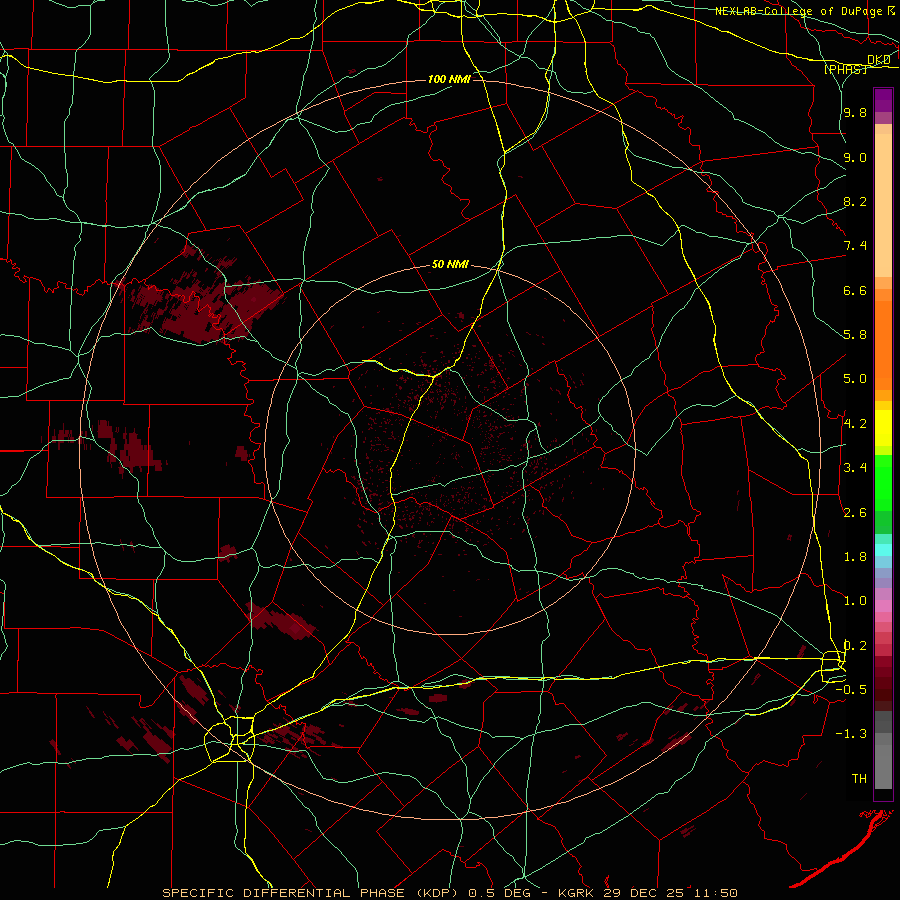Click the 0.2 value on the scale

(855, 646)
